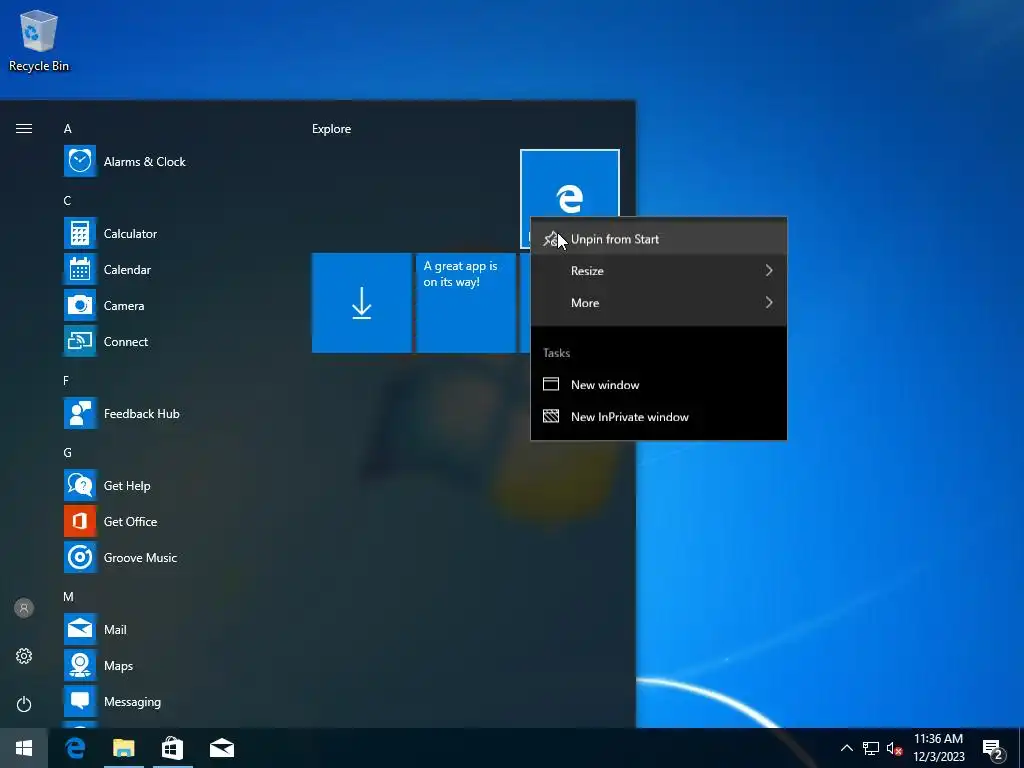
Task: Select New InPrivate window task
Action: 658,417
